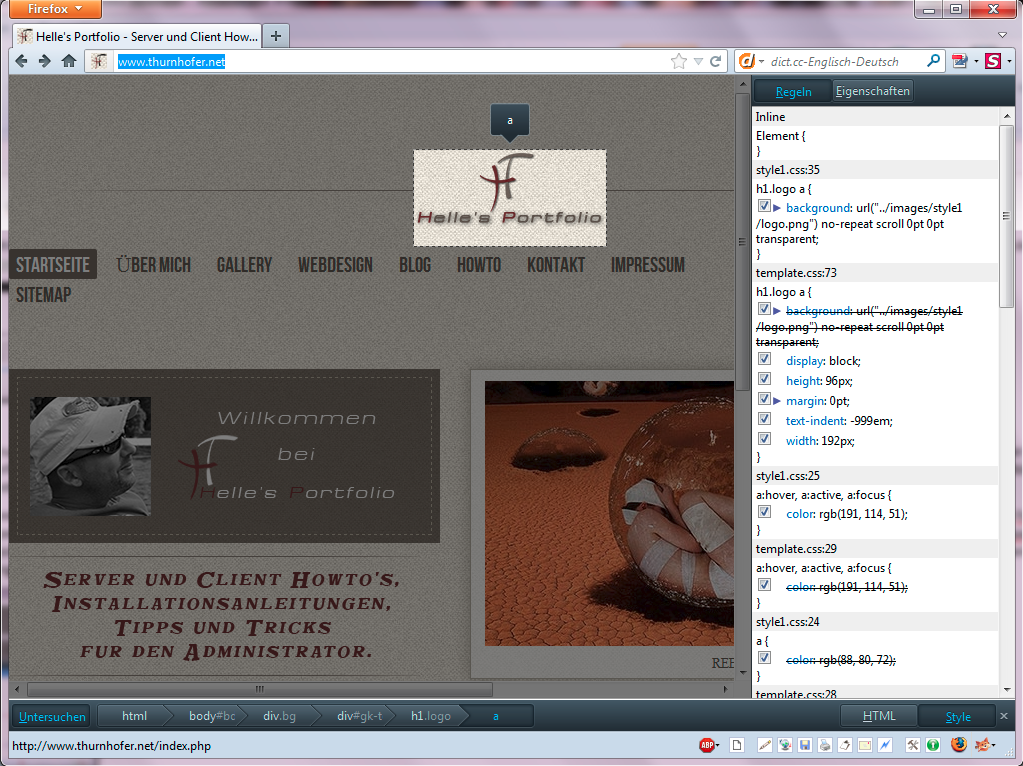Screen dimensions: 1023x766
Task: Bookmark this page with the star
Action: point(679,61)
